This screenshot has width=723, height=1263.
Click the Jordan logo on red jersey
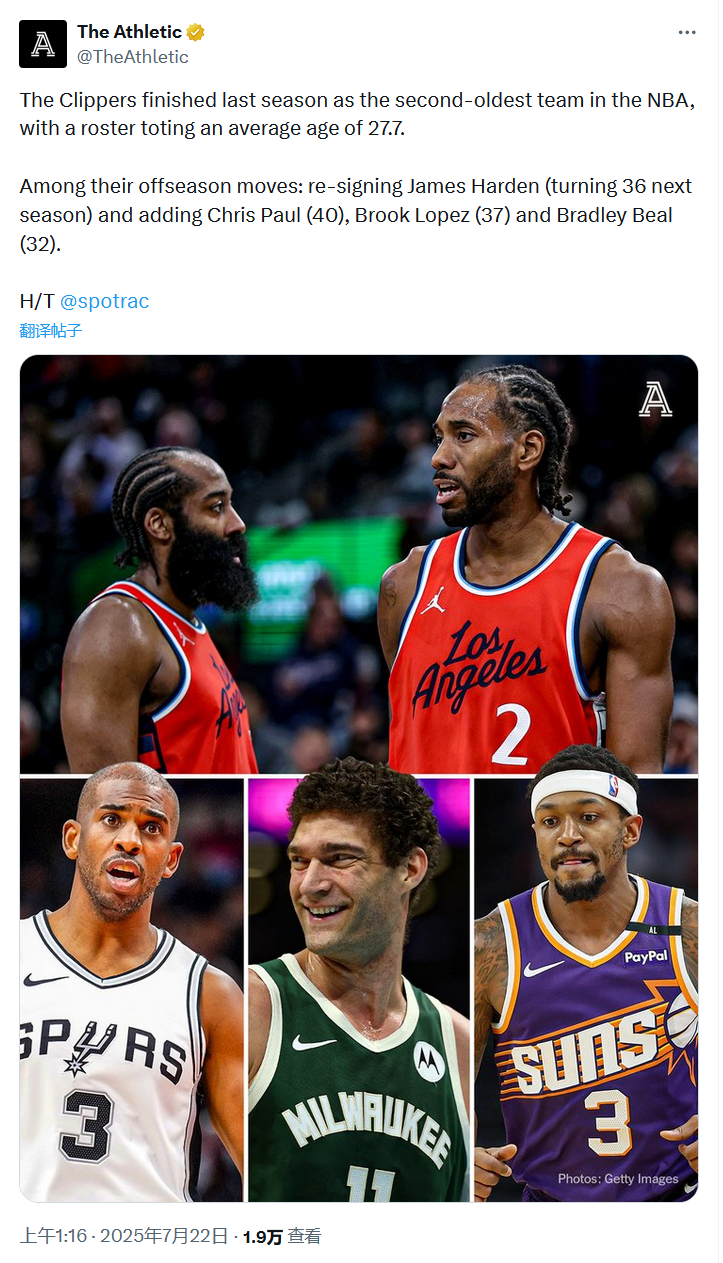click(x=433, y=600)
